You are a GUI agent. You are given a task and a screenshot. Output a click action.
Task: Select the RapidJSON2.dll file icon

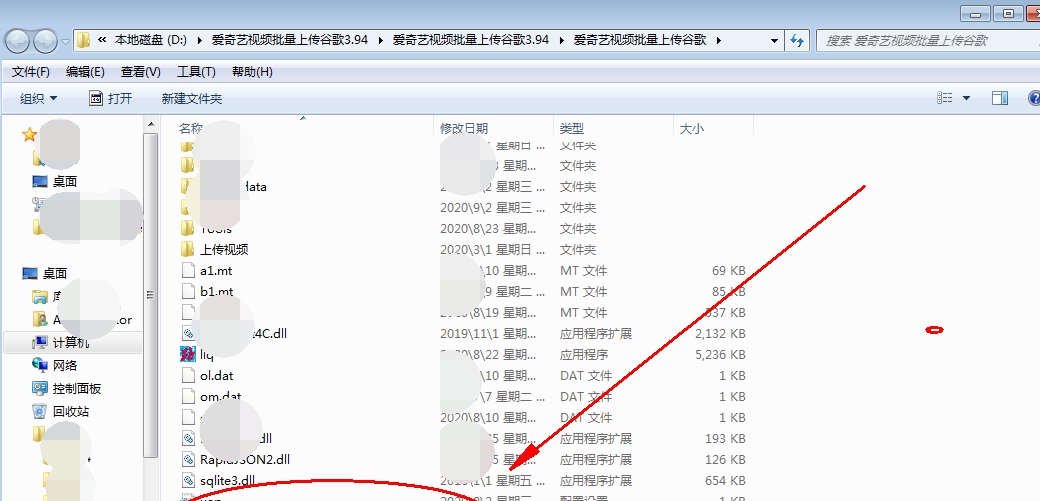click(188, 459)
